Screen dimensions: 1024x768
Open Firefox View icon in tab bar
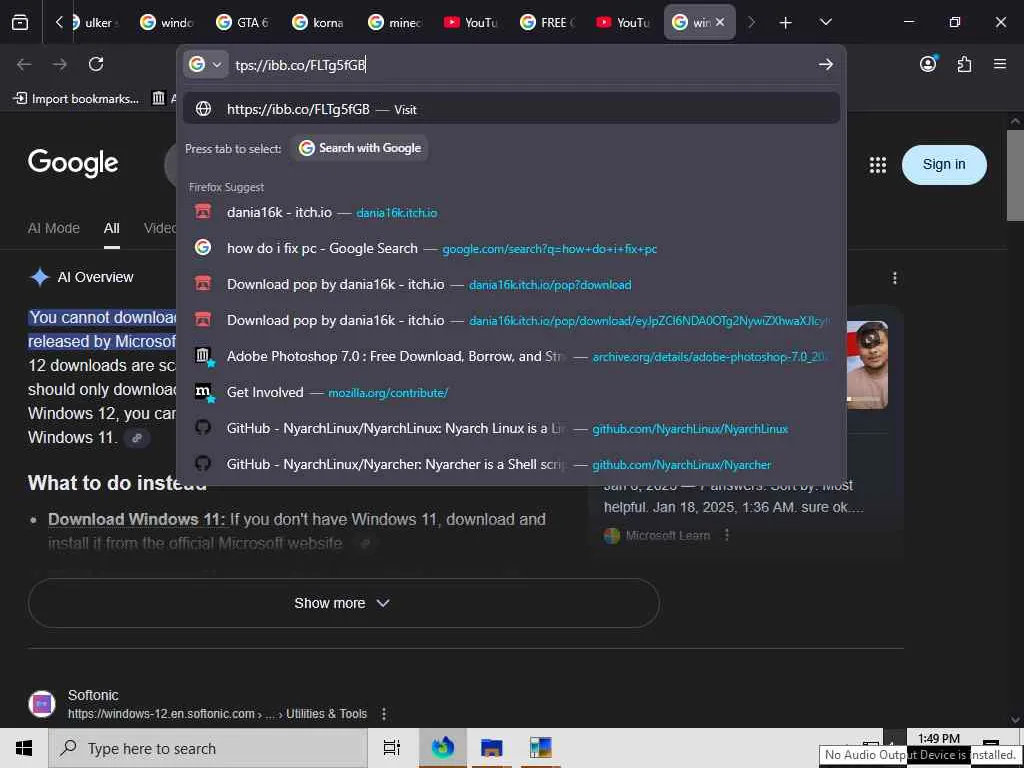(x=20, y=22)
